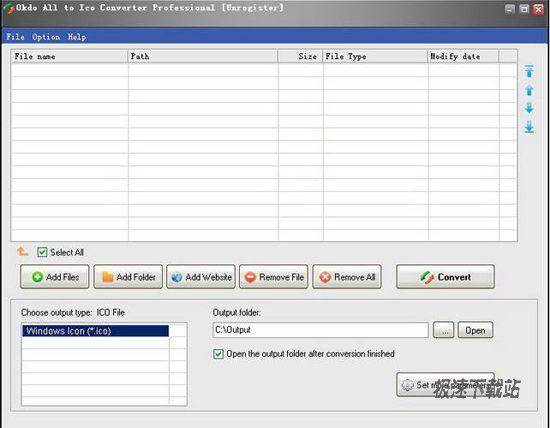
Task: Start conversion with the Convert button
Action: click(445, 277)
